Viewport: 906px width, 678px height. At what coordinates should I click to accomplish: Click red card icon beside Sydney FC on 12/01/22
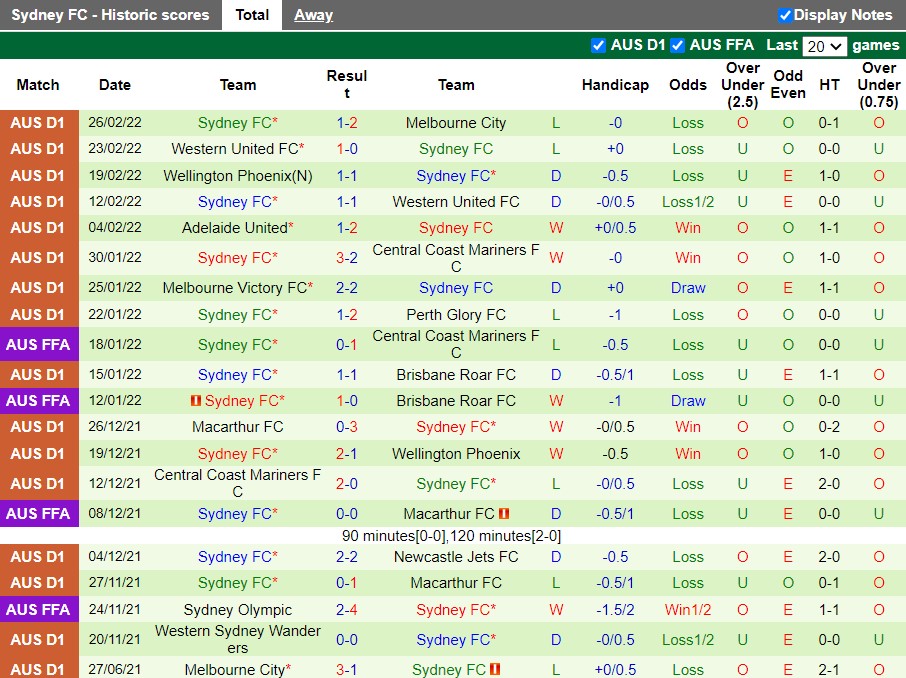pos(196,400)
